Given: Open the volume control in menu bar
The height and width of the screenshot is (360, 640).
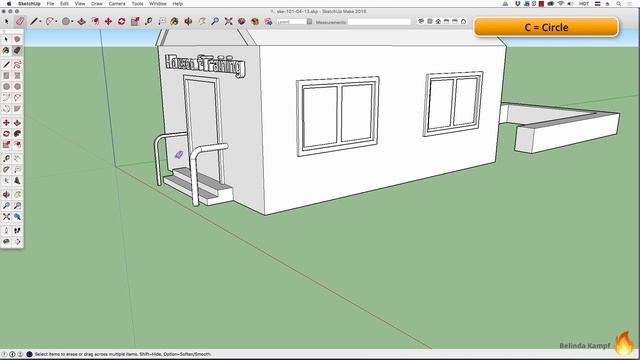Looking at the screenshot, I should tap(570, 4).
